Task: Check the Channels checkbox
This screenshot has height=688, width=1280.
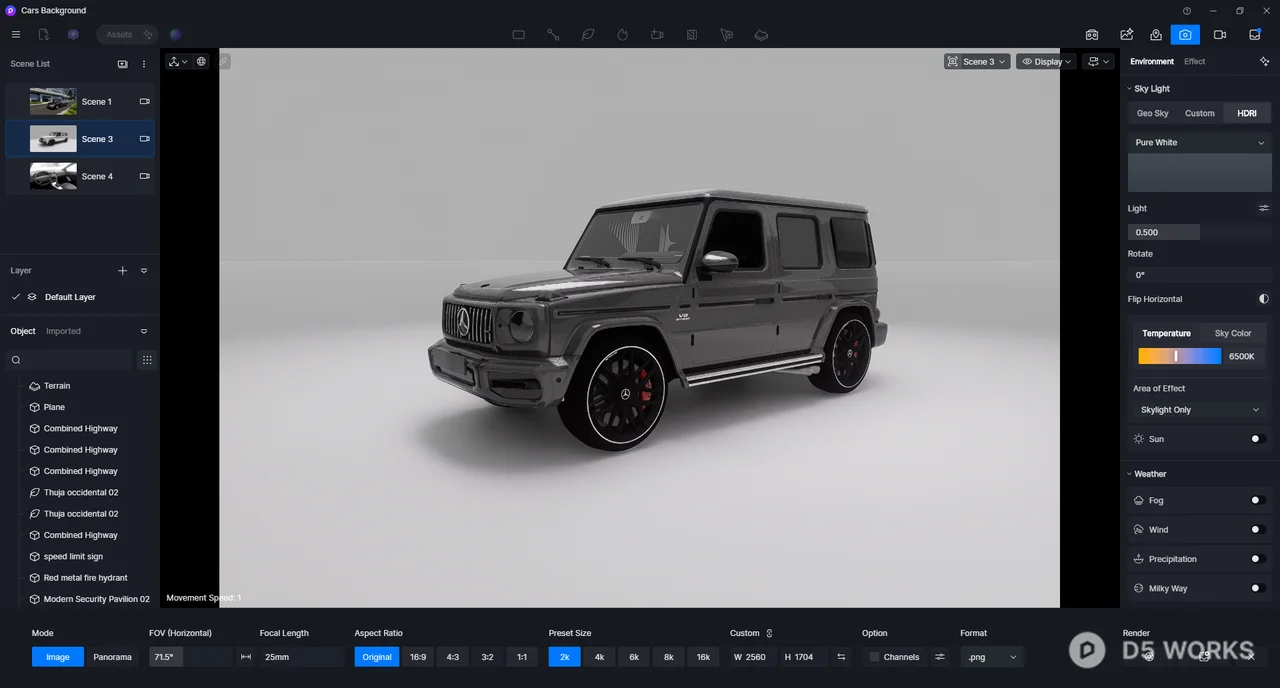Action: [874, 657]
